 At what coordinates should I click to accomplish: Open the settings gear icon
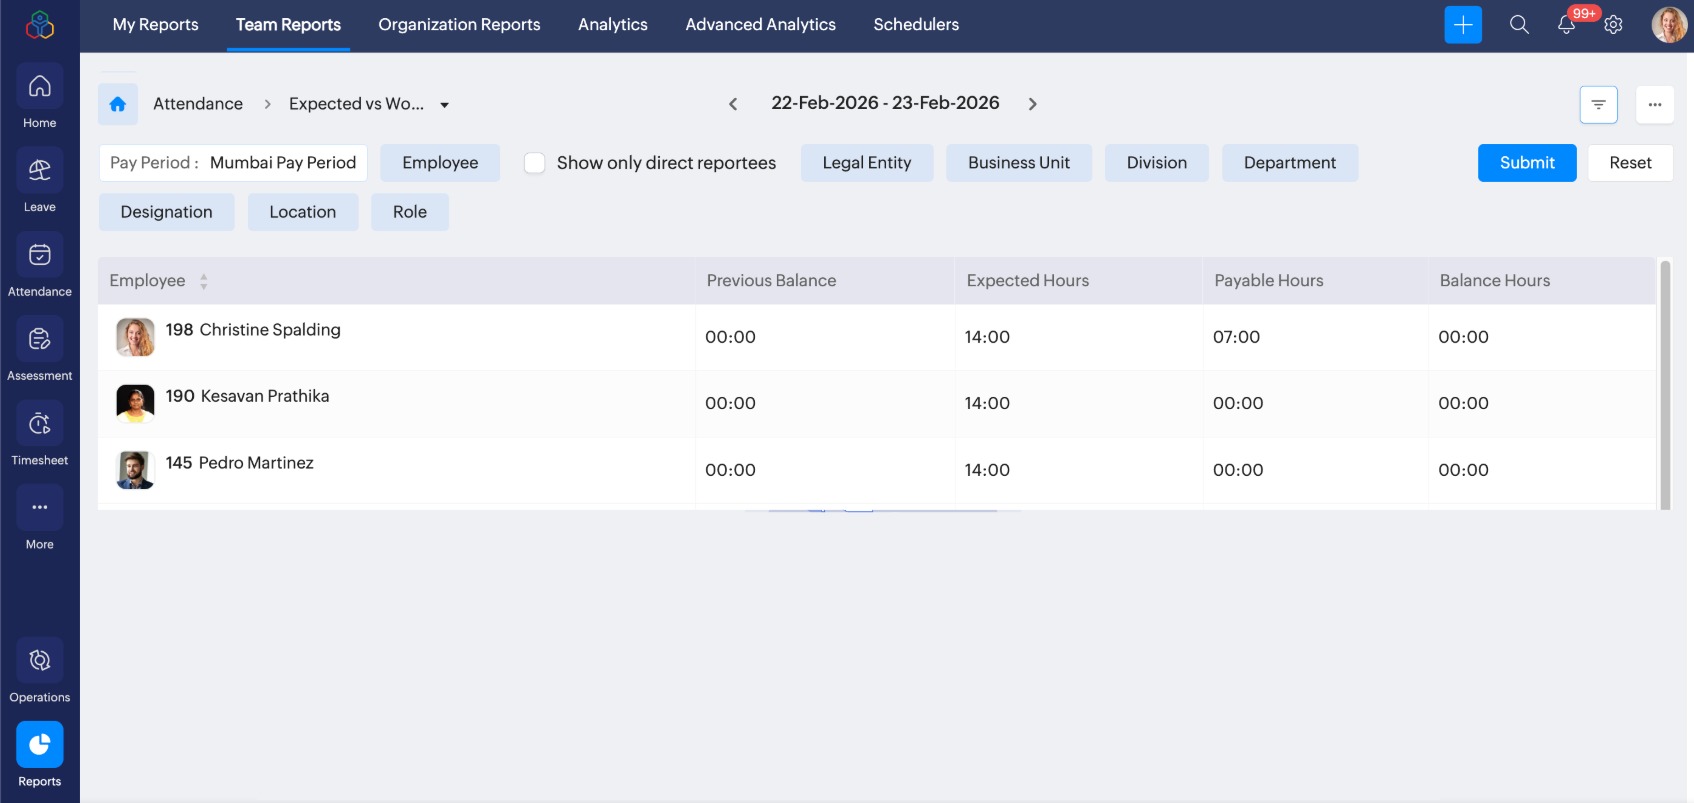pyautogui.click(x=1613, y=25)
